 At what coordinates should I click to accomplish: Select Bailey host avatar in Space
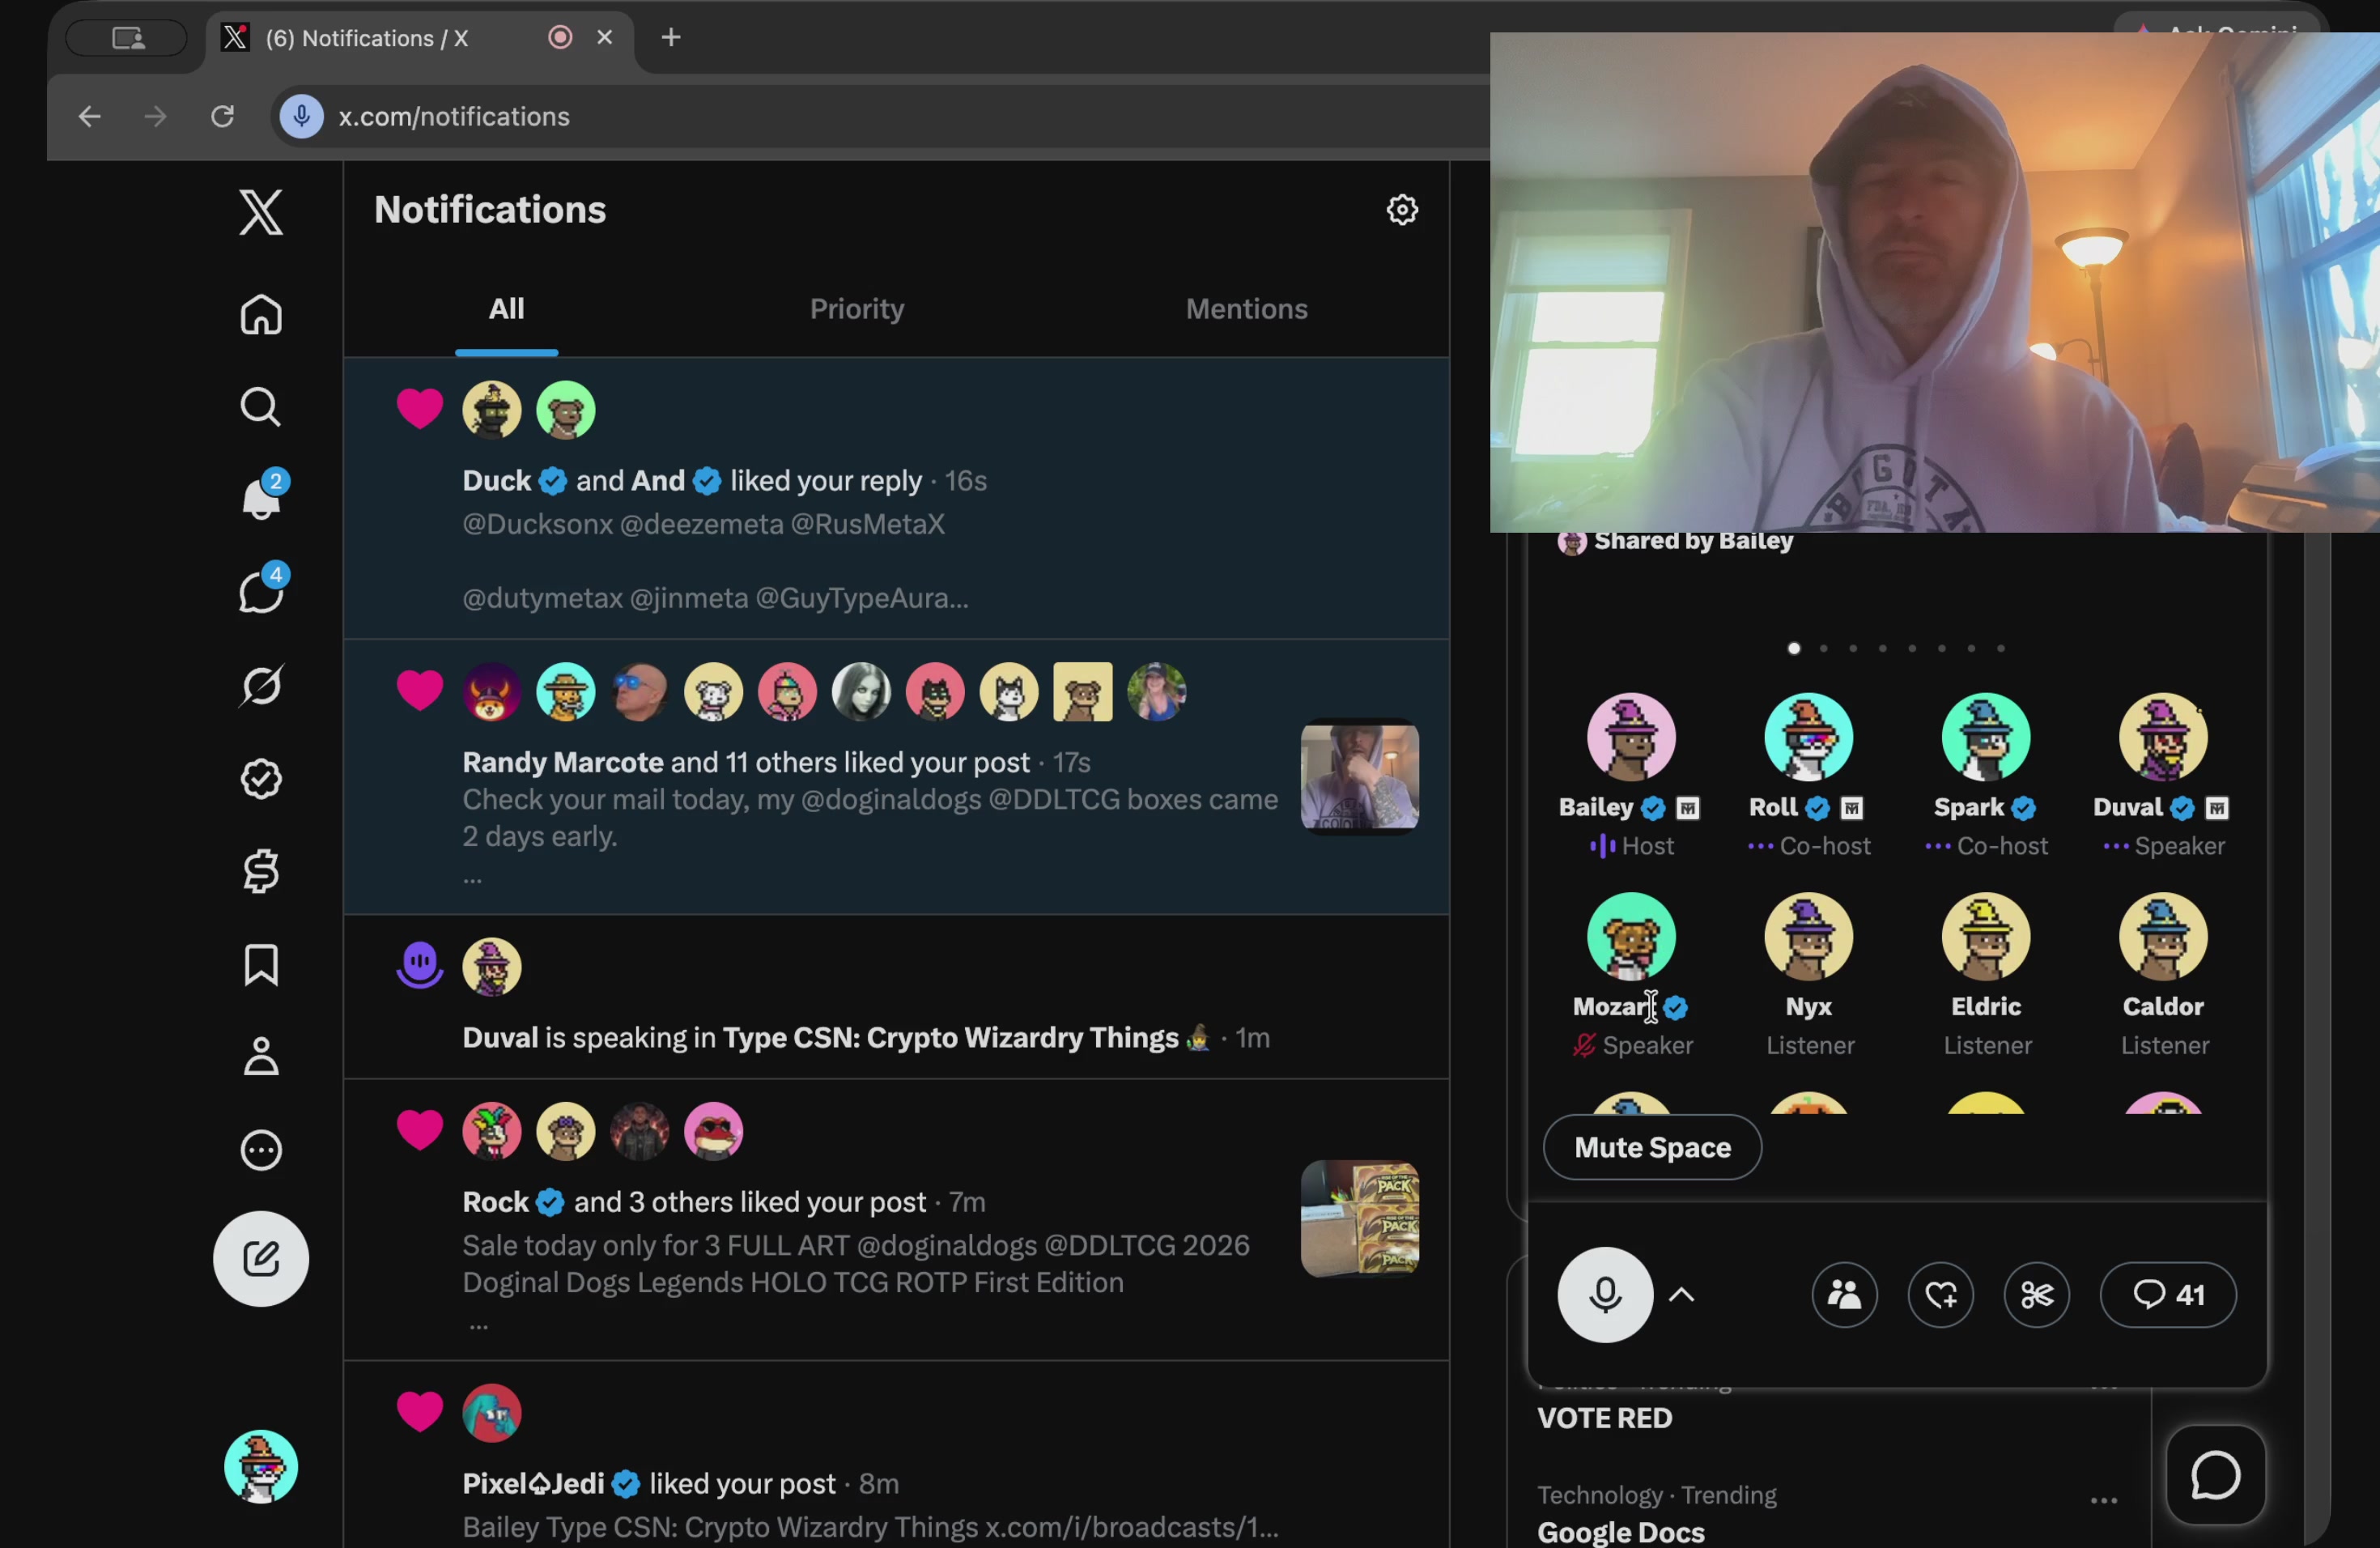1631,737
